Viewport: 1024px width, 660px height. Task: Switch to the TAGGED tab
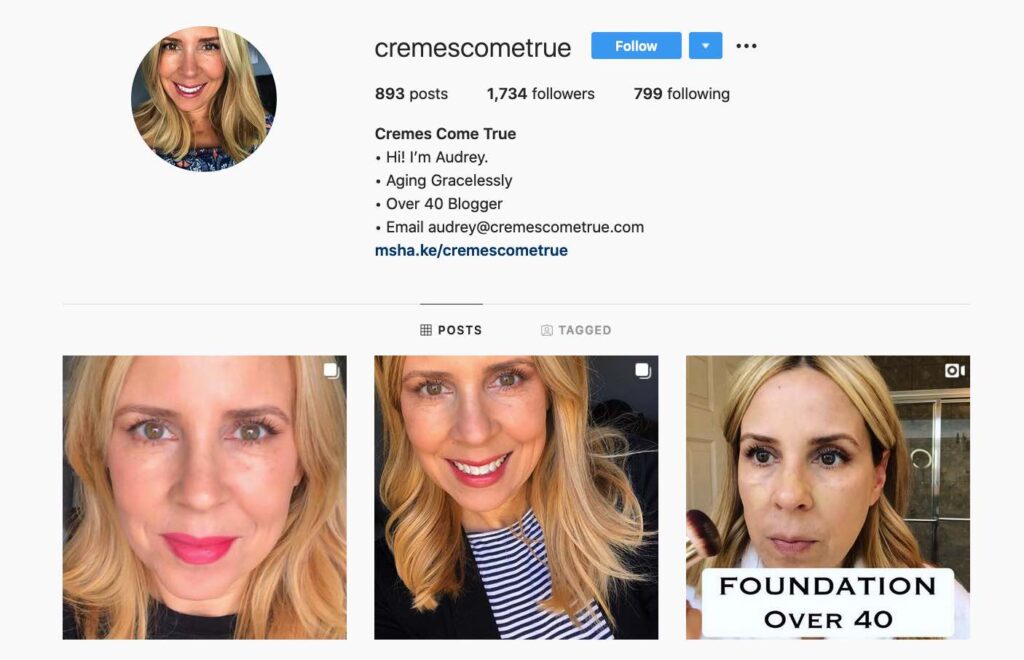tap(576, 330)
